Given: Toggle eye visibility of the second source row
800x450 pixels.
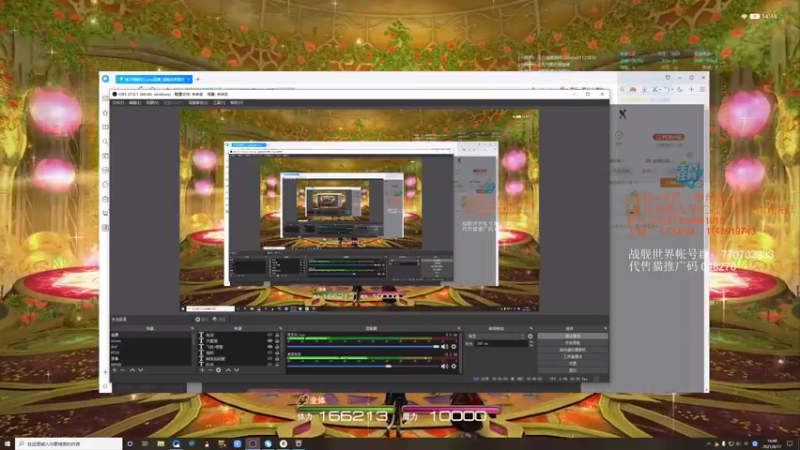Looking at the screenshot, I should point(270,341).
